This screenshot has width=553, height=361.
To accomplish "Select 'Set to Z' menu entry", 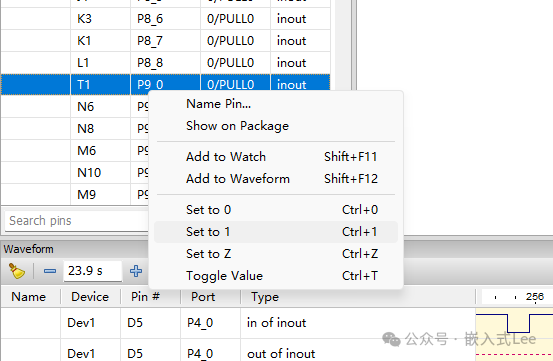I will (x=275, y=253).
